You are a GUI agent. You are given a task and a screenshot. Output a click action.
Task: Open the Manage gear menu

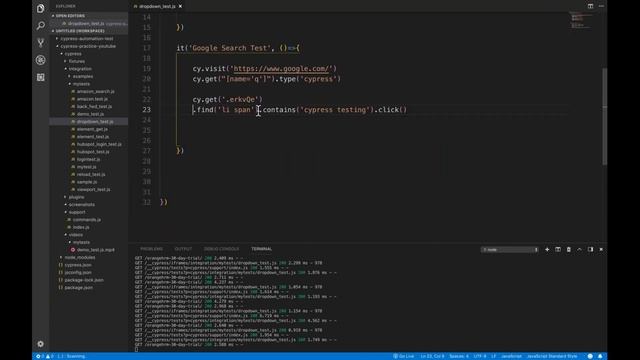pyautogui.click(x=40, y=344)
